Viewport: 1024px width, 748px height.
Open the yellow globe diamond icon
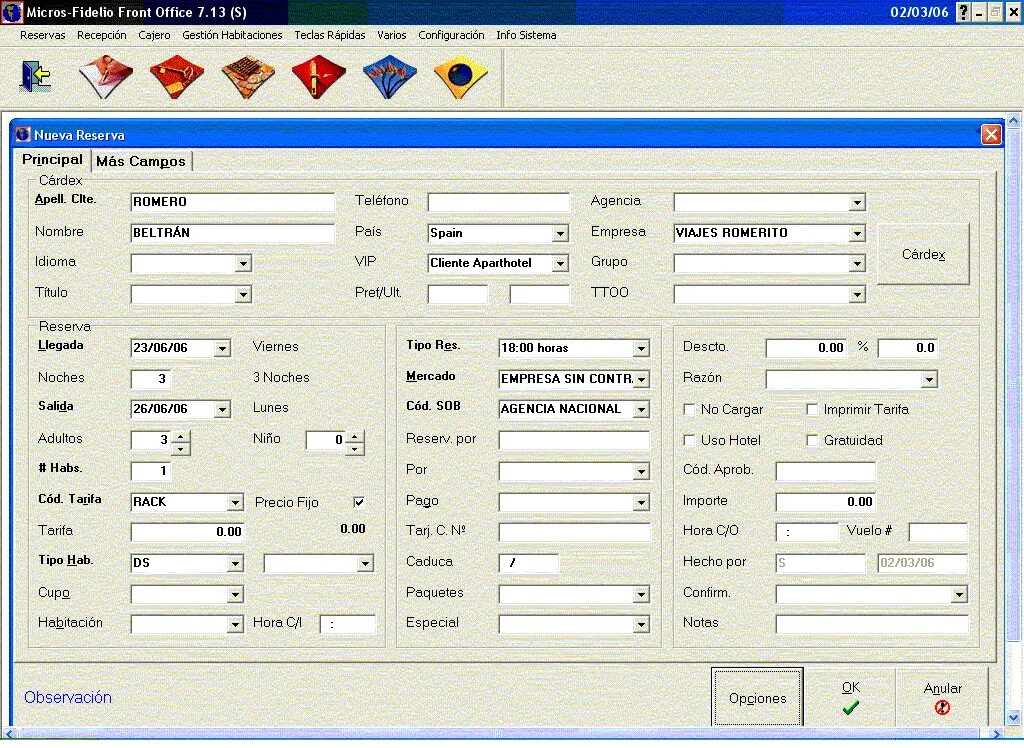tap(461, 76)
